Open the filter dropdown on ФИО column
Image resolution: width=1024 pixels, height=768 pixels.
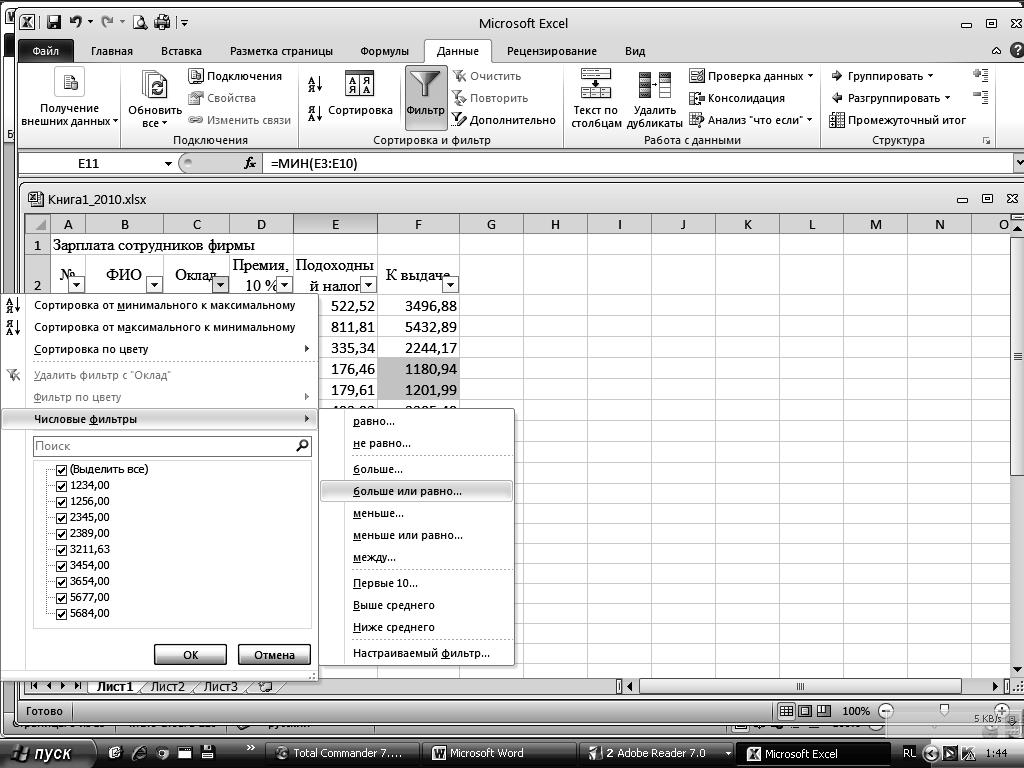[x=154, y=285]
